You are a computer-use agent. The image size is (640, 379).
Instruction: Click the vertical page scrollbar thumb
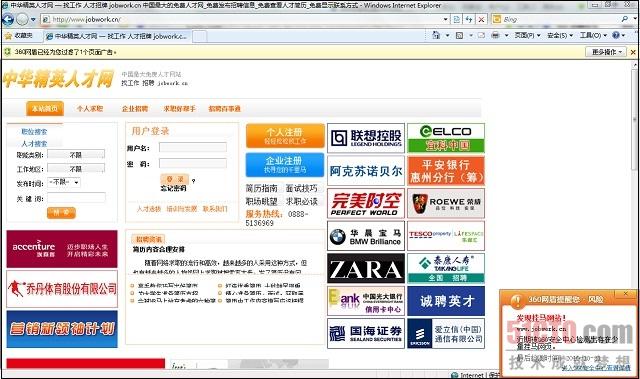tap(635, 120)
